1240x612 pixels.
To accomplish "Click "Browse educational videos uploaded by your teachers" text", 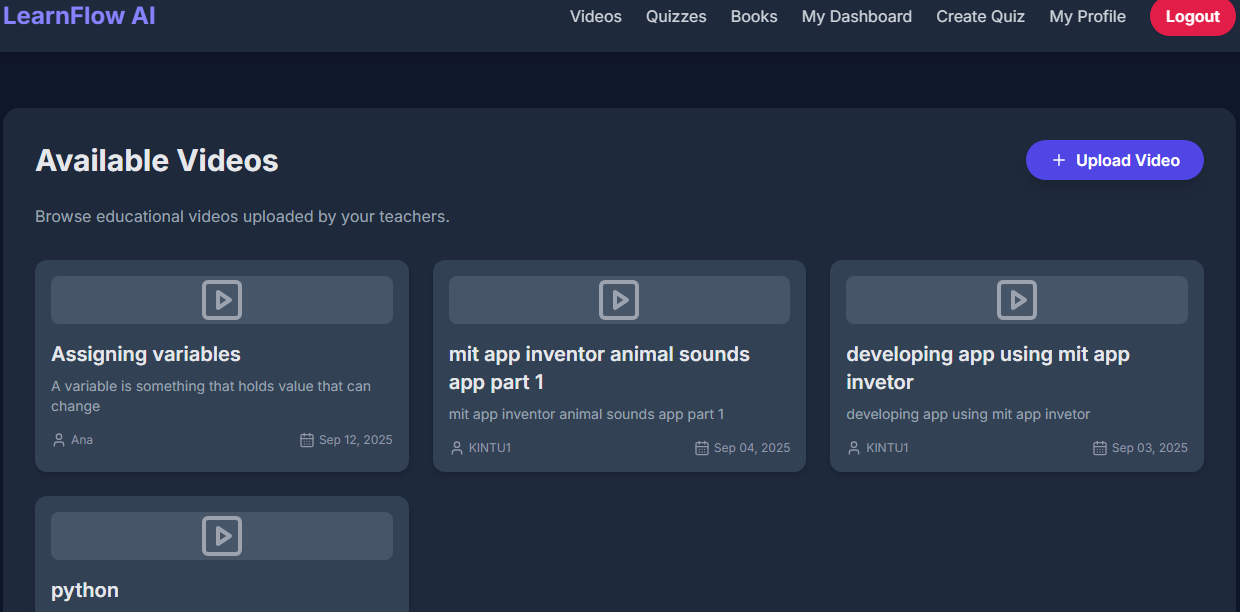I will 242,216.
